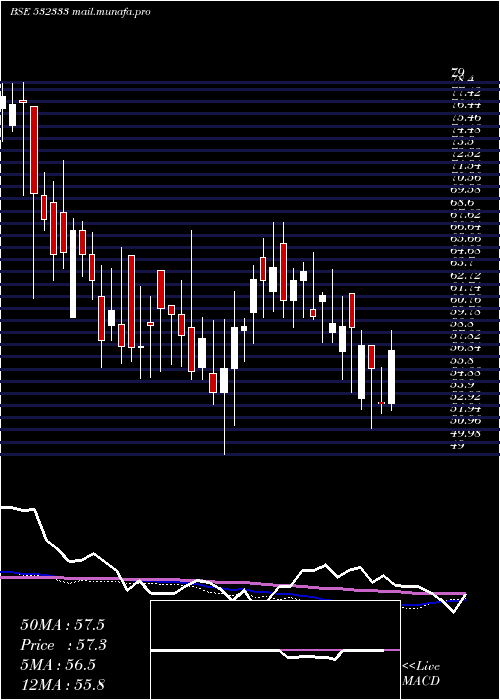
Task: Click the "50MA : 57.5" readout
Action: (x=62, y=625)
